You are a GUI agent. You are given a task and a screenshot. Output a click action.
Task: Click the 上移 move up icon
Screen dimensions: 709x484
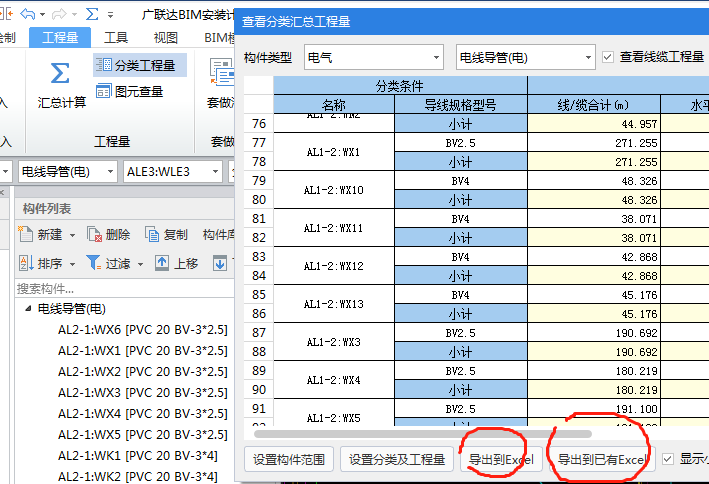(x=162, y=263)
